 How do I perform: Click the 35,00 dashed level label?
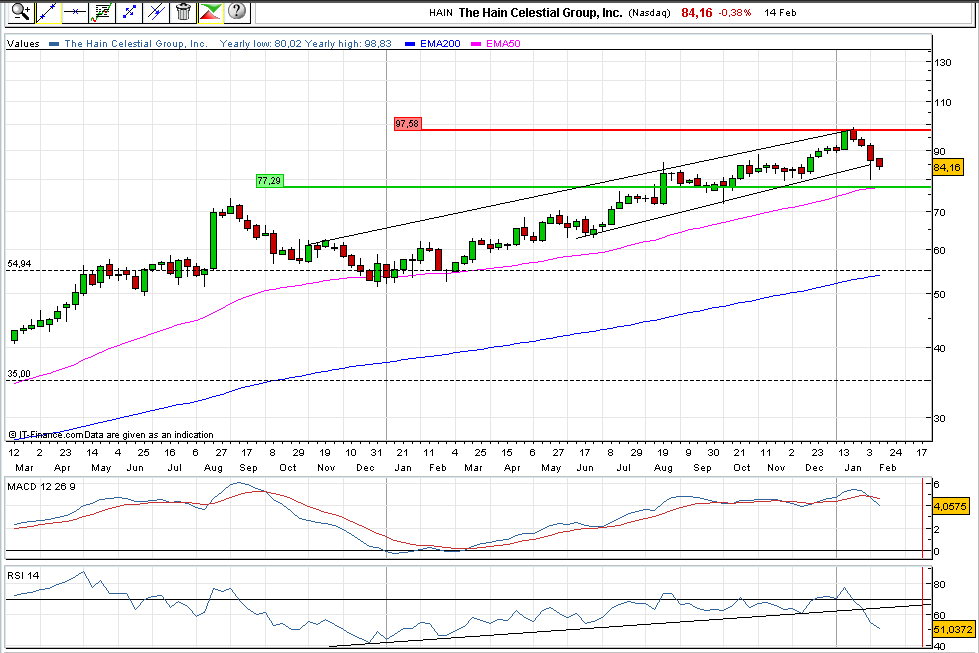pos(19,374)
